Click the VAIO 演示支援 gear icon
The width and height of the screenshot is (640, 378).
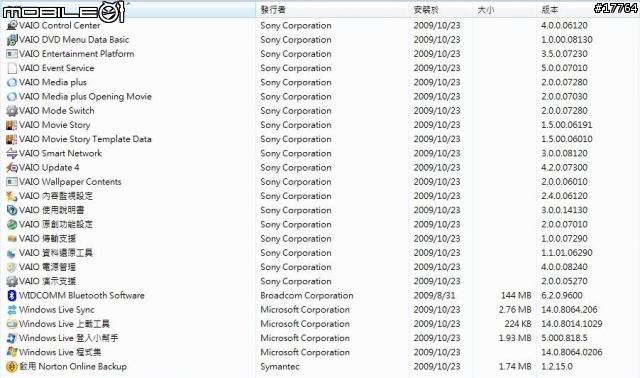coord(12,281)
